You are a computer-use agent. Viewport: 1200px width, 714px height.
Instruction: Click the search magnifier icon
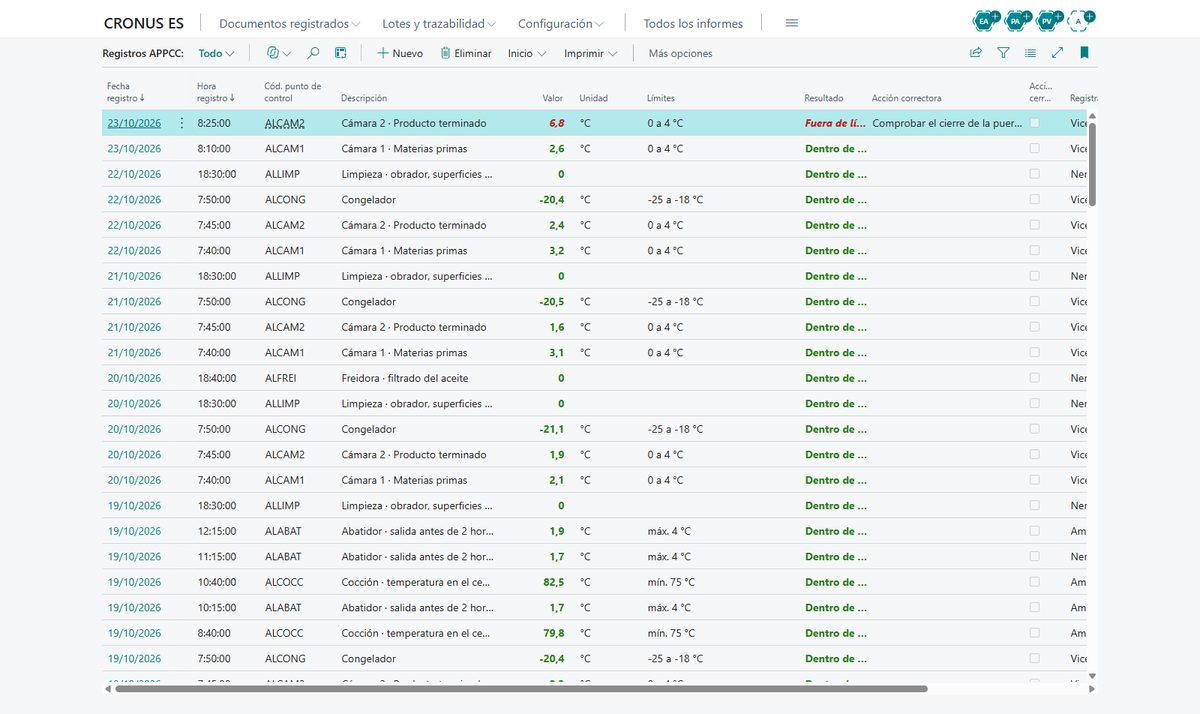pyautogui.click(x=313, y=53)
